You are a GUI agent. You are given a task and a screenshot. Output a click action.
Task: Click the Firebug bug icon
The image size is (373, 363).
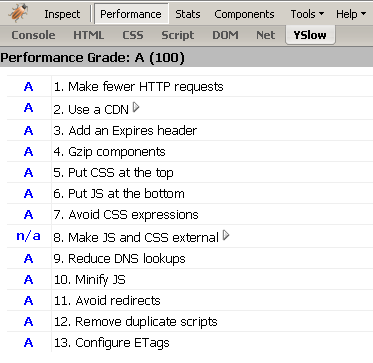coord(18,13)
